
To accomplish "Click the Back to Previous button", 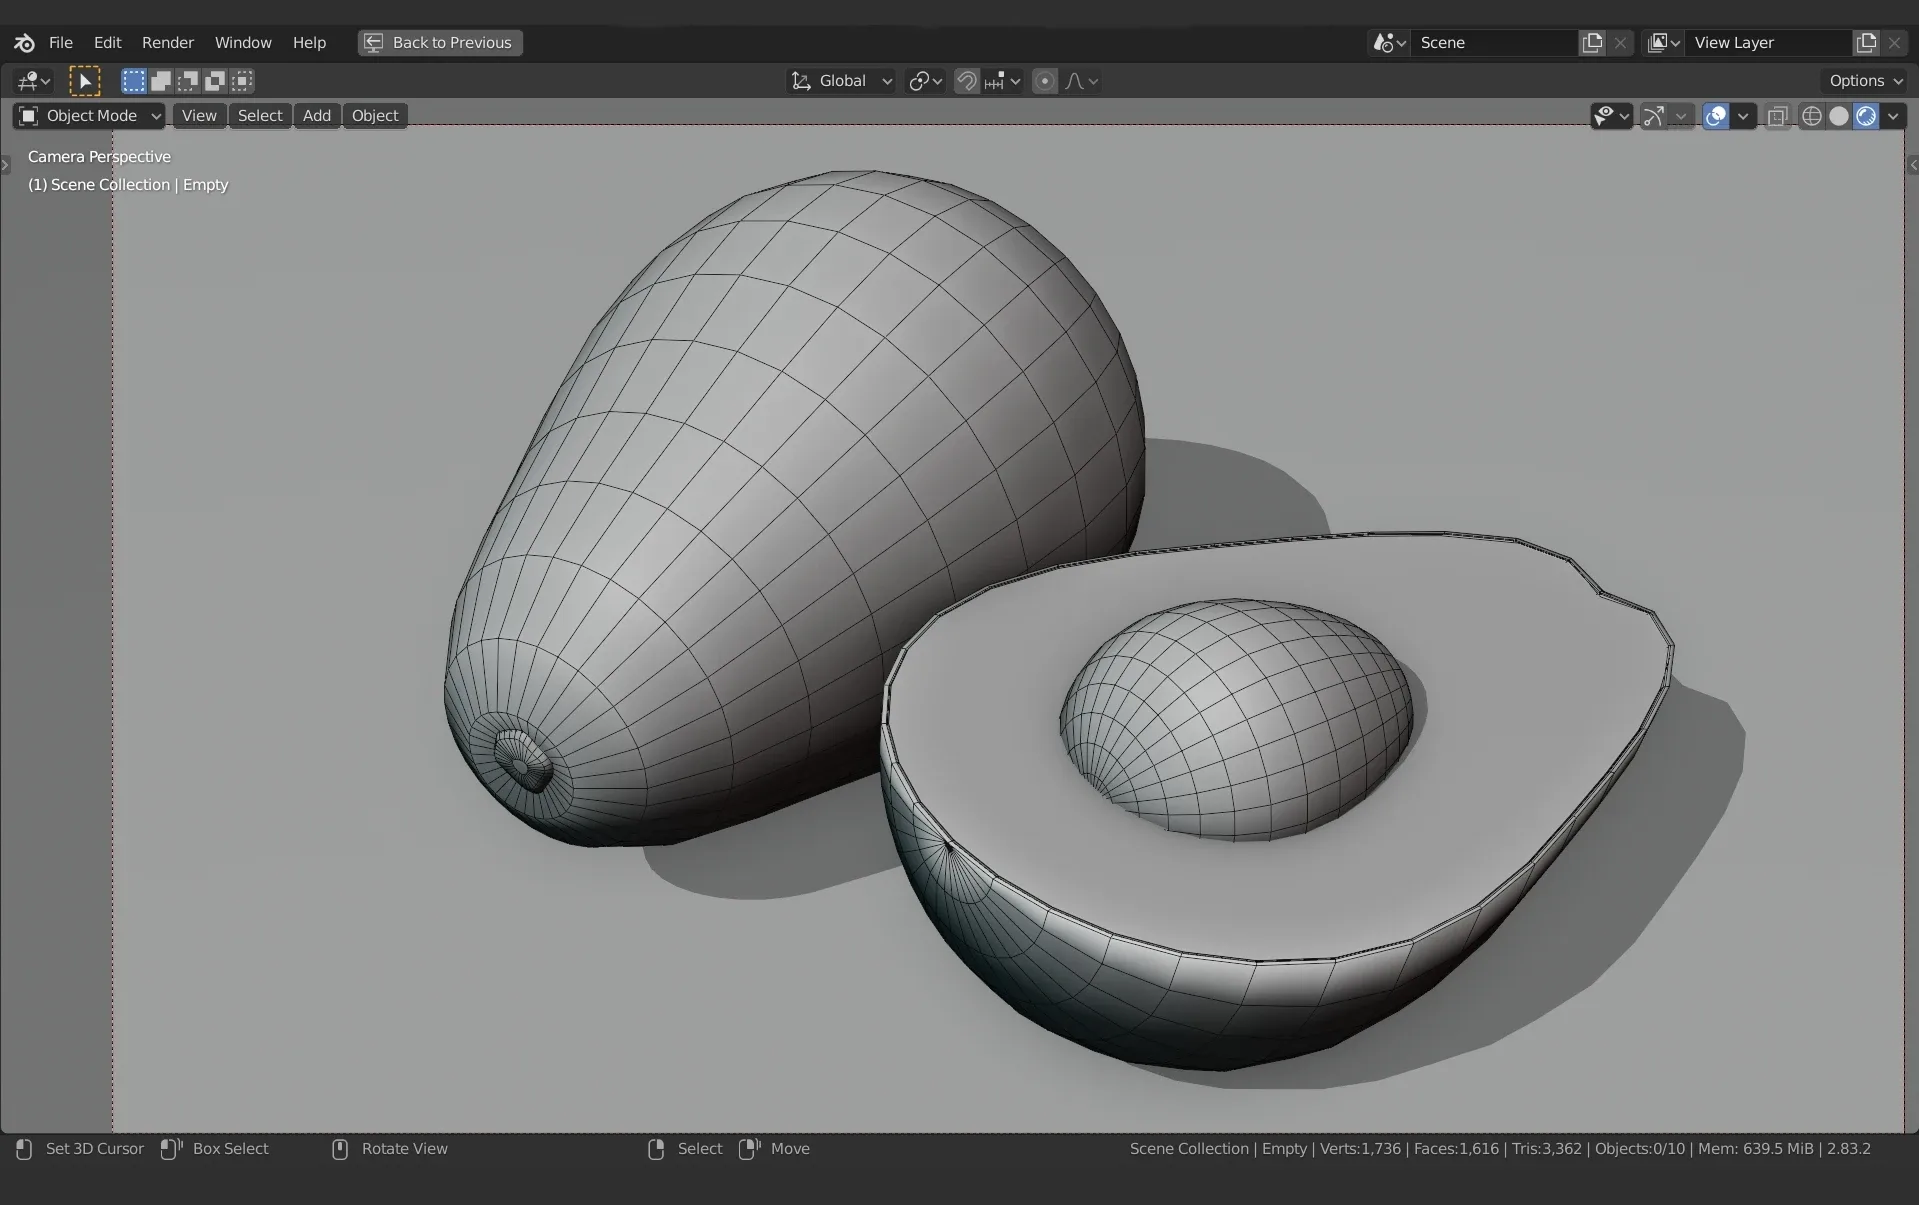I will click(440, 43).
